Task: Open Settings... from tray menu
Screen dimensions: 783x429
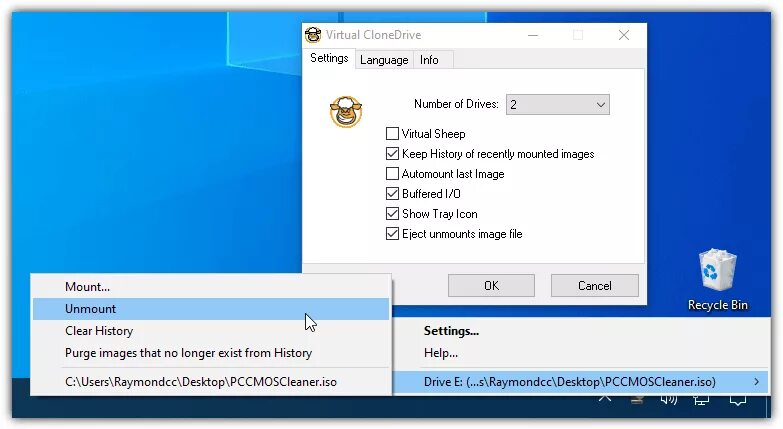Action: [x=581, y=331]
